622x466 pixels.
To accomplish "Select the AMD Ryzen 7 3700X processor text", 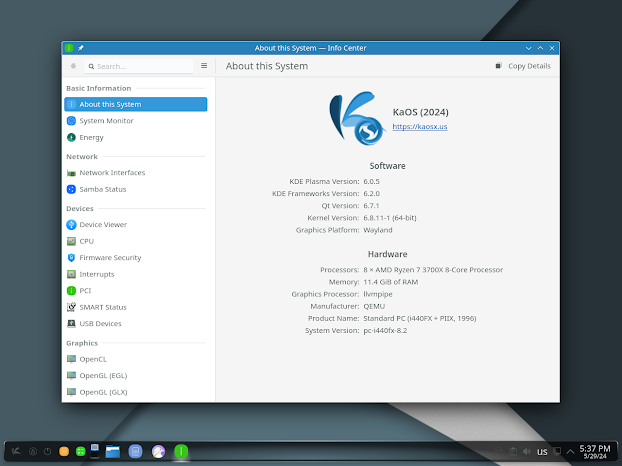I will point(433,270).
